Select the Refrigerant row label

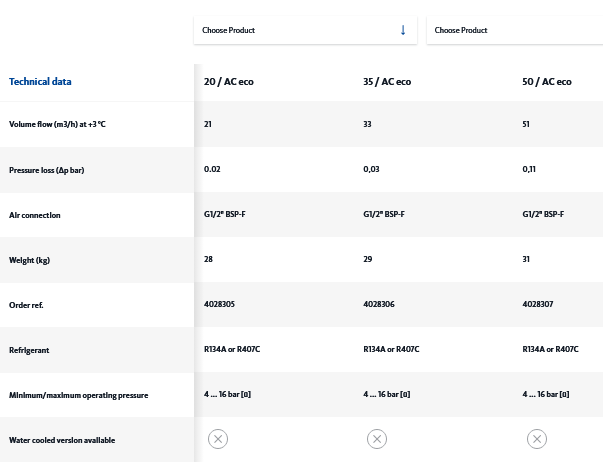(29, 350)
